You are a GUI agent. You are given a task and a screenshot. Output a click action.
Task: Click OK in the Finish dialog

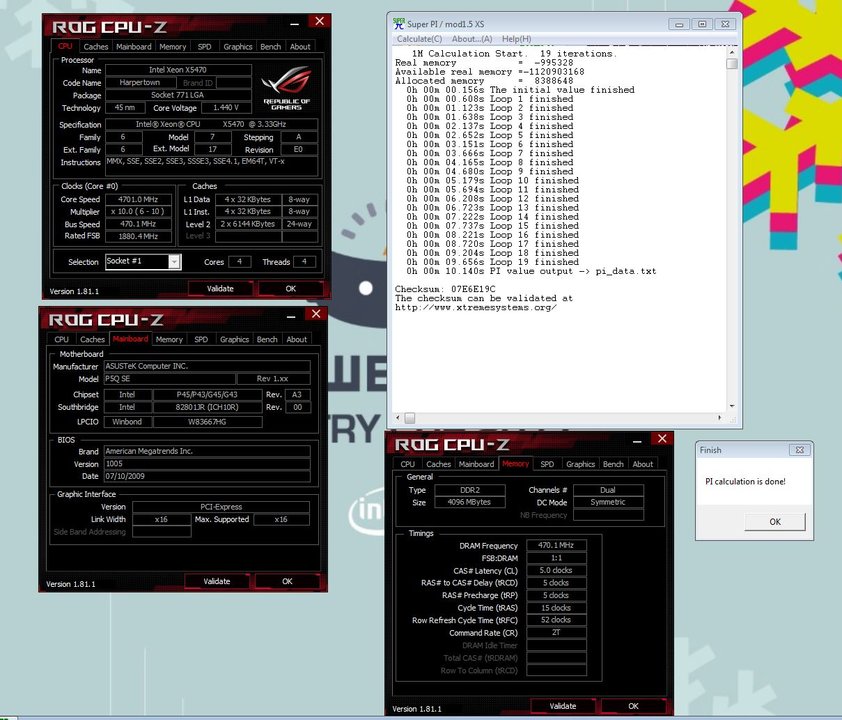[775, 521]
